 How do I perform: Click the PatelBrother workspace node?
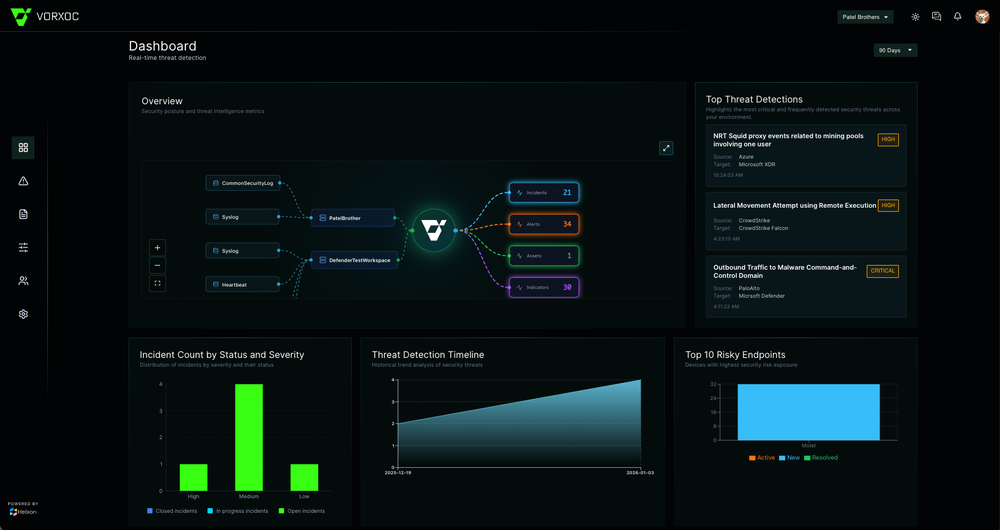tap(353, 218)
